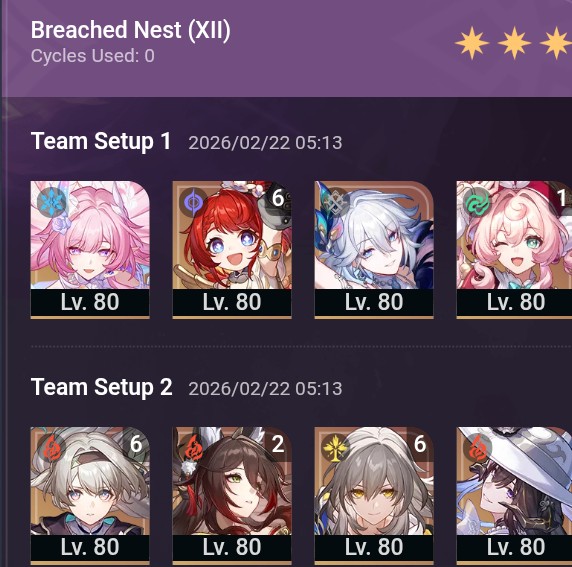Select the gray-haired headband character in Team Setup 2
This screenshot has height=567, width=572.
point(90,496)
